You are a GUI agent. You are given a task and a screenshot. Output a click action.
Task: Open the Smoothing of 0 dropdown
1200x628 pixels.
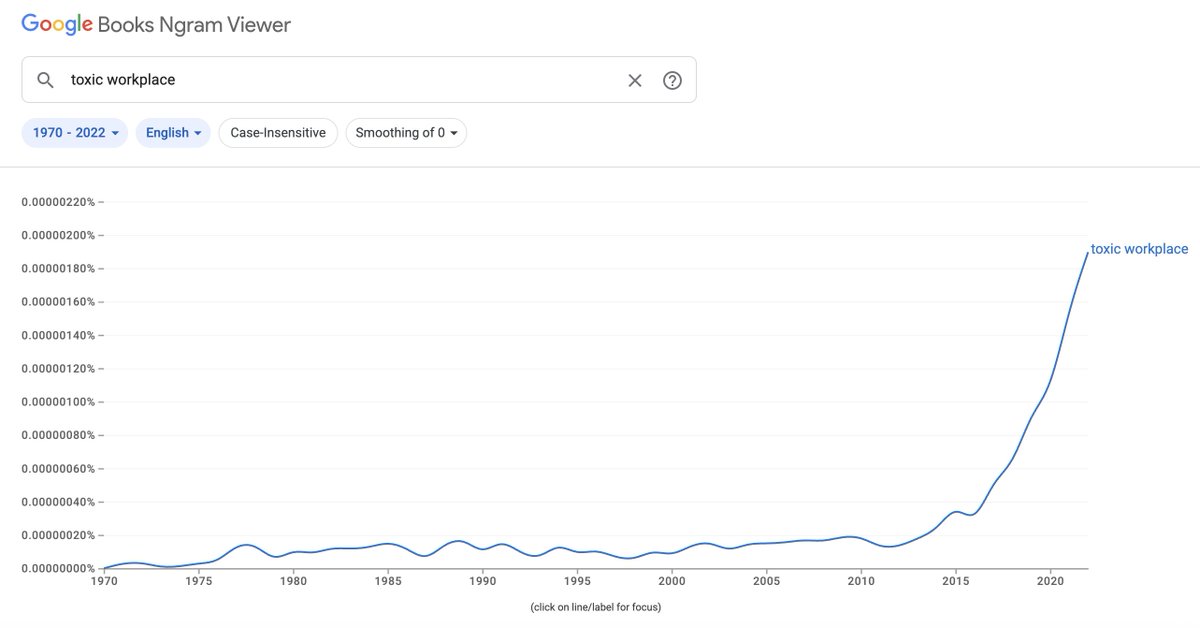(406, 132)
